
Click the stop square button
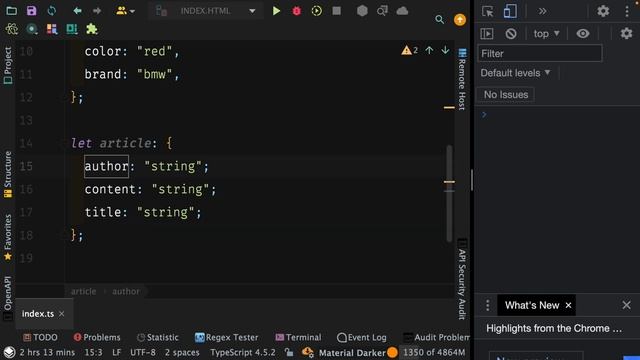tap(336, 11)
